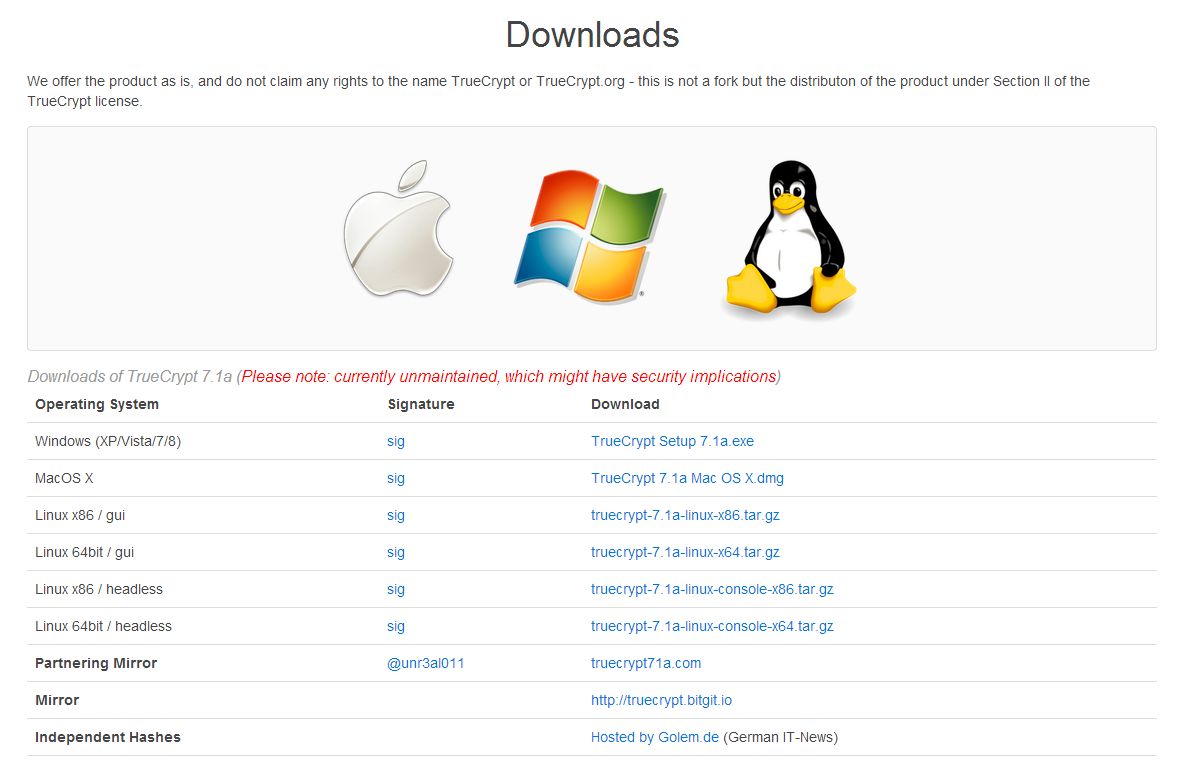The width and height of the screenshot is (1179, 766).
Task: Click the Windows (XP/Vista/7/8) cell
Action: pyautogui.click(x=108, y=441)
